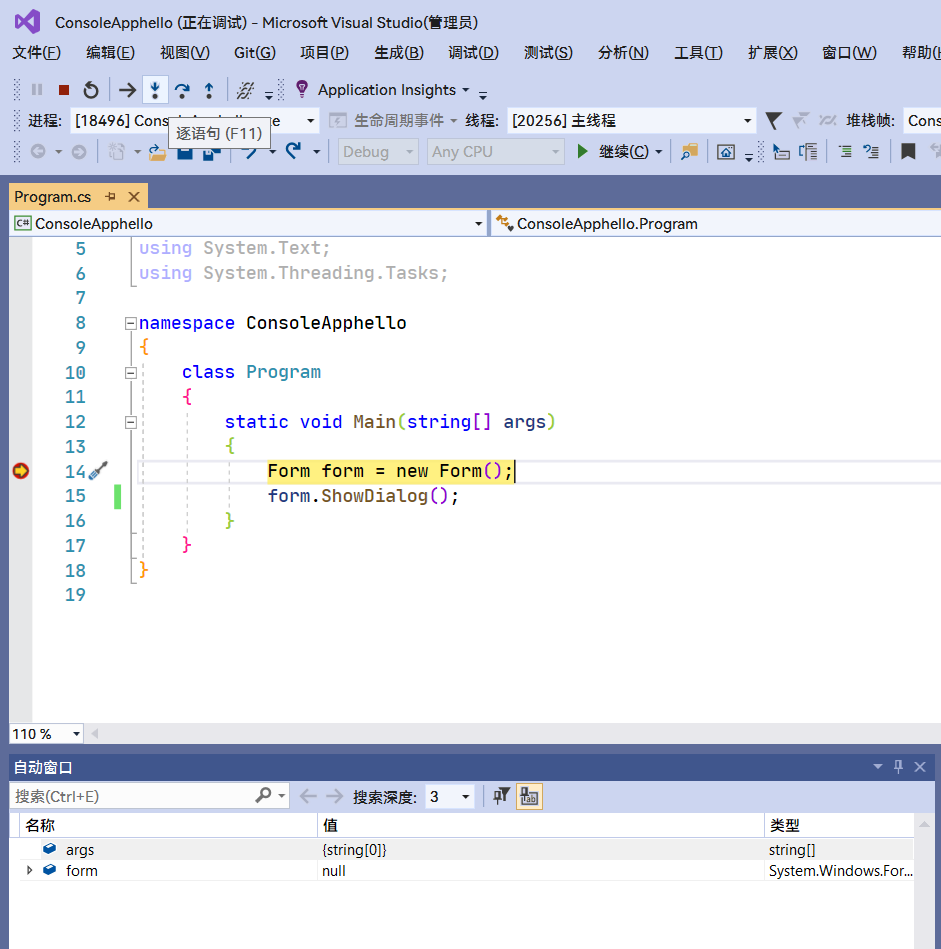Screen dimensions: 941x949
Task: Click the Step Over icon
Action: coord(182,90)
